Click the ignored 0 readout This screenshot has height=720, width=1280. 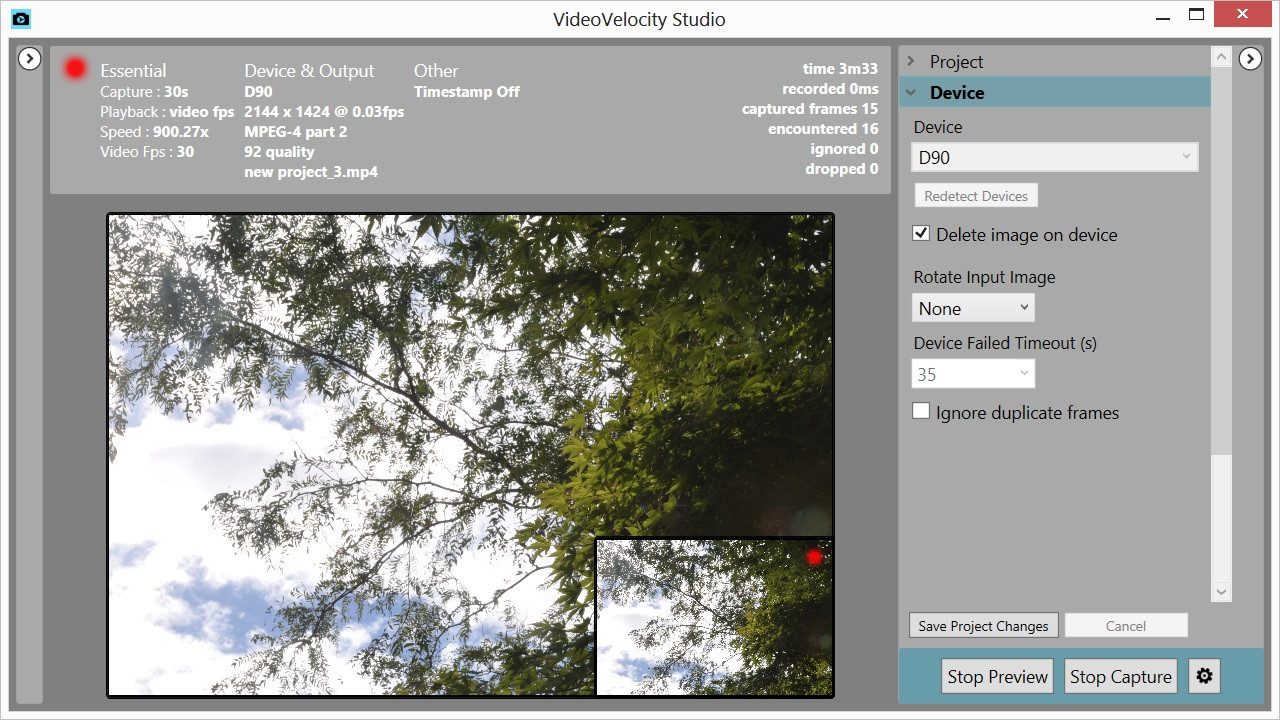pyautogui.click(x=844, y=149)
